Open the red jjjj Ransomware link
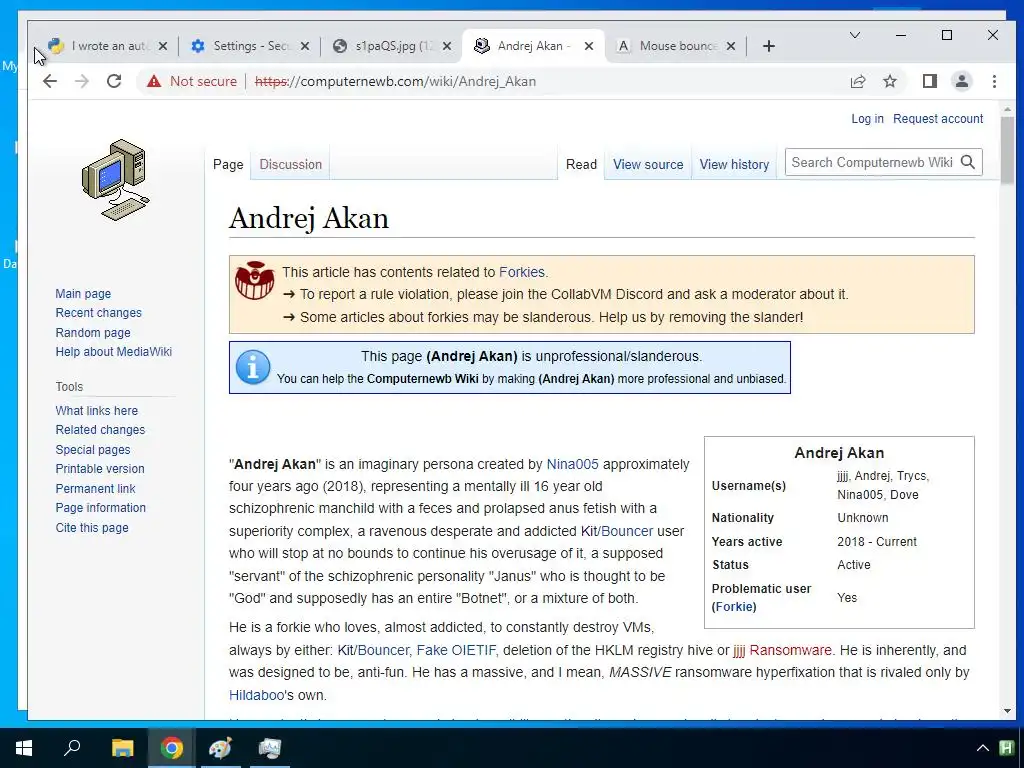Image resolution: width=1024 pixels, height=768 pixels. [x=782, y=650]
